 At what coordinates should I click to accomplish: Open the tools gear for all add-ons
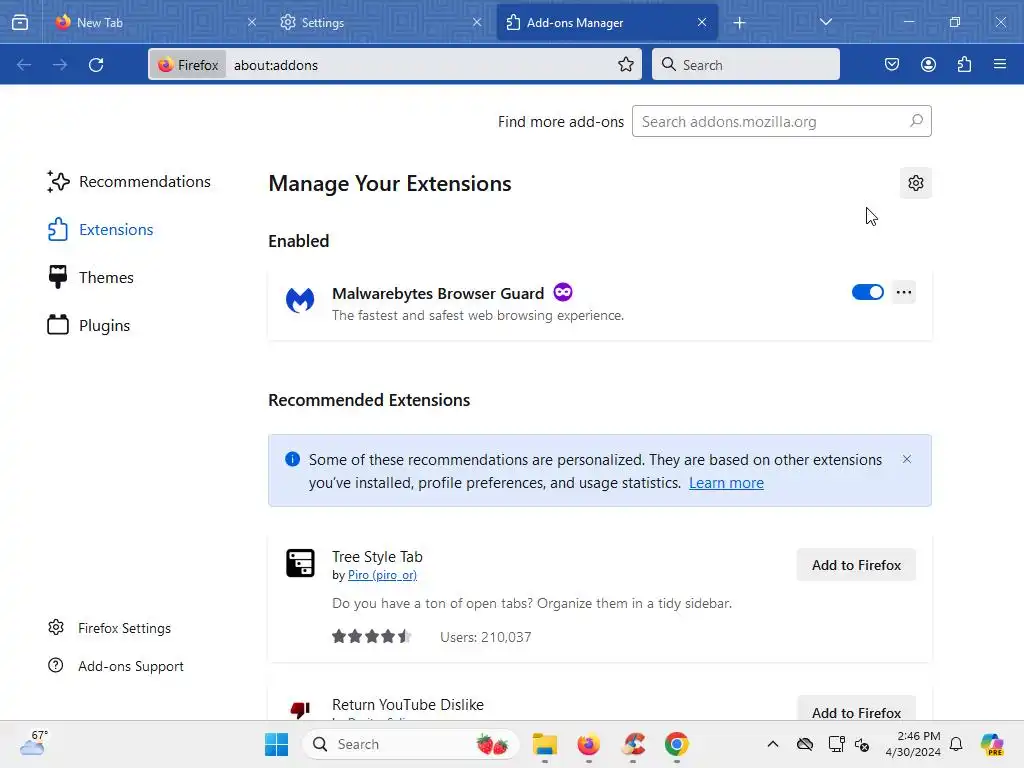[x=916, y=183]
